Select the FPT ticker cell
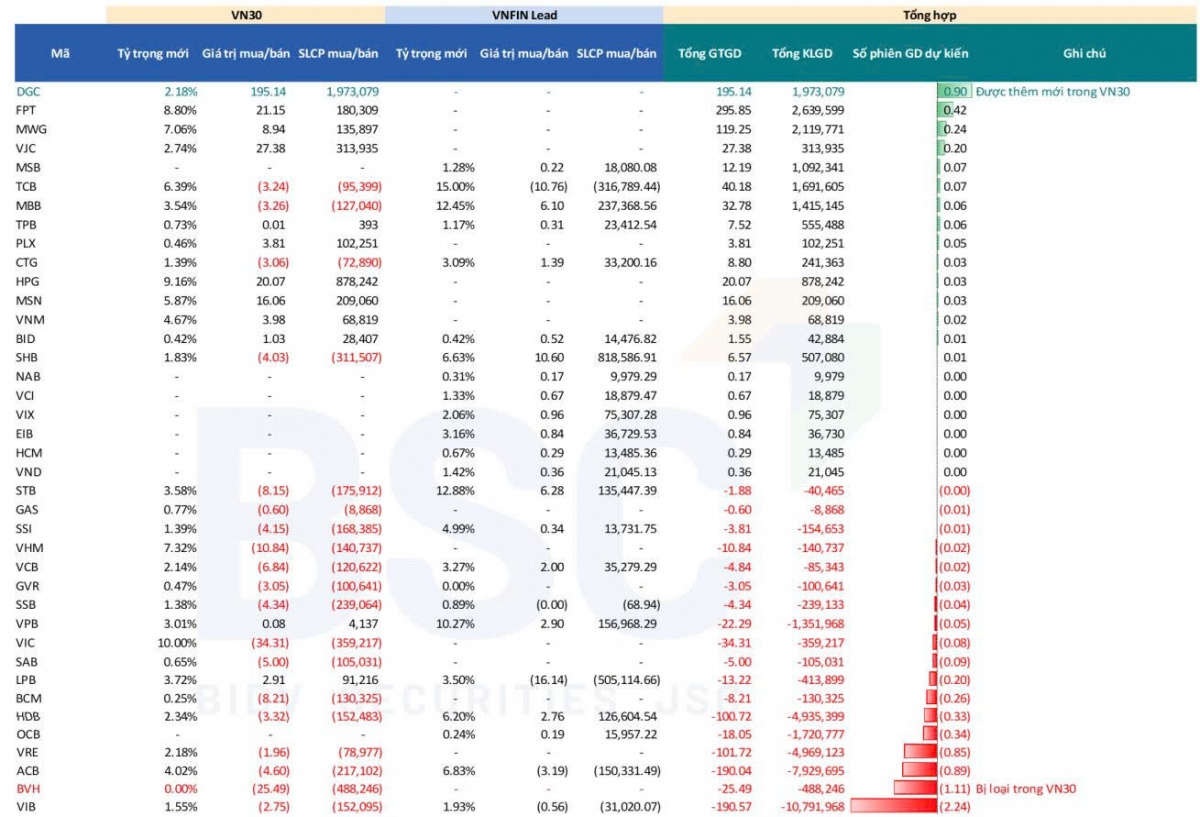 tap(27, 110)
